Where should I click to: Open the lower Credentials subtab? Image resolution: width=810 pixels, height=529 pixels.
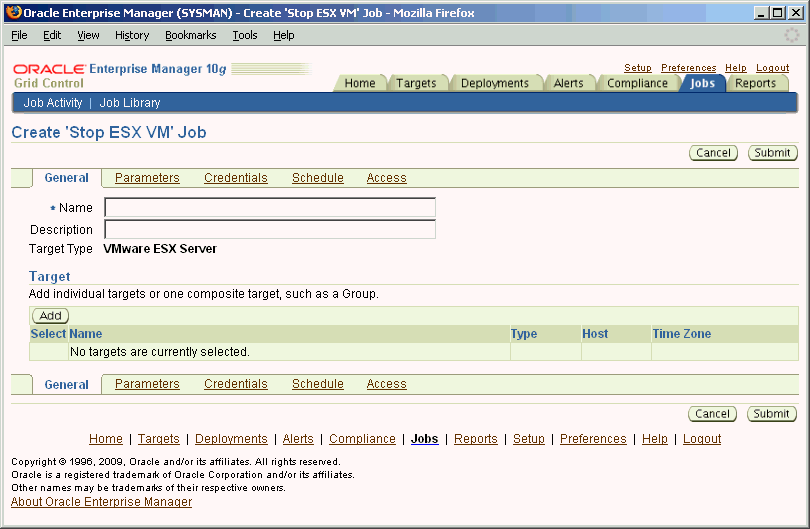(x=236, y=384)
